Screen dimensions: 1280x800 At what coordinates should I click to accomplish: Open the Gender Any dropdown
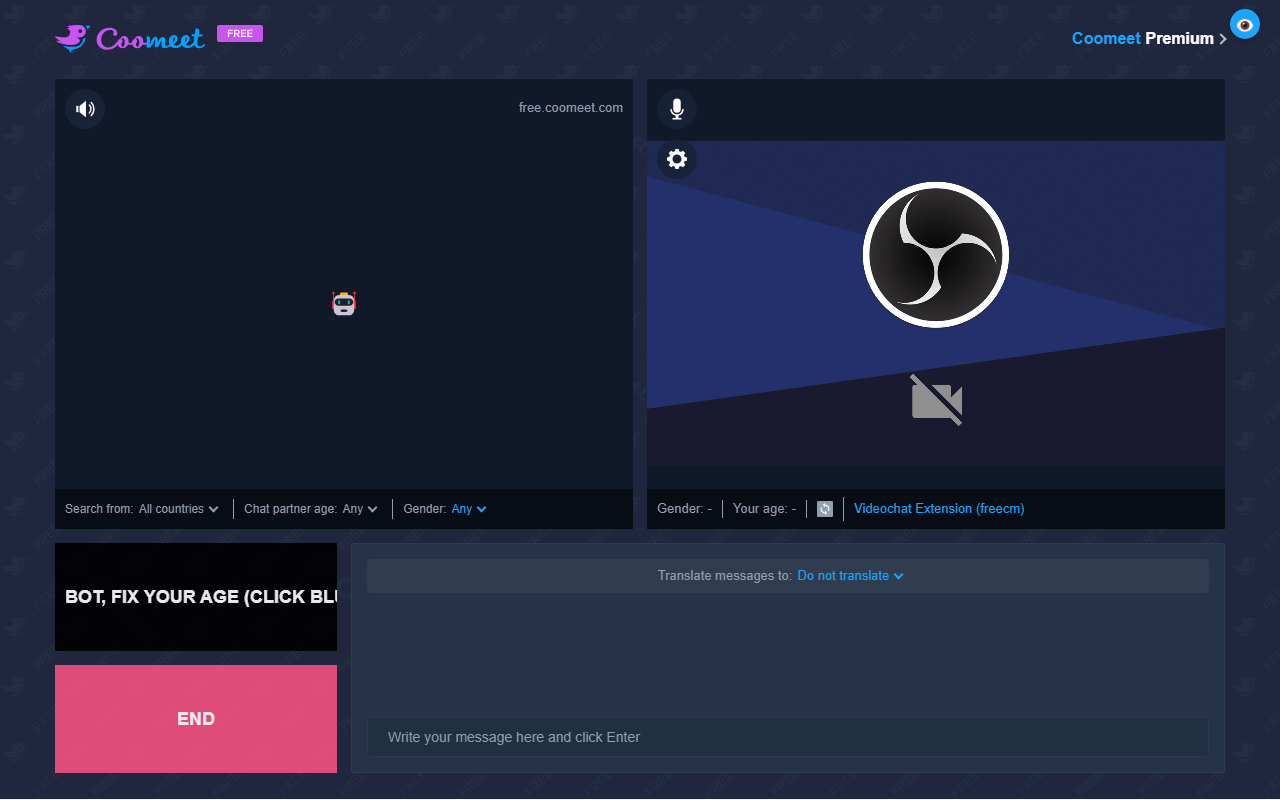pyautogui.click(x=469, y=509)
